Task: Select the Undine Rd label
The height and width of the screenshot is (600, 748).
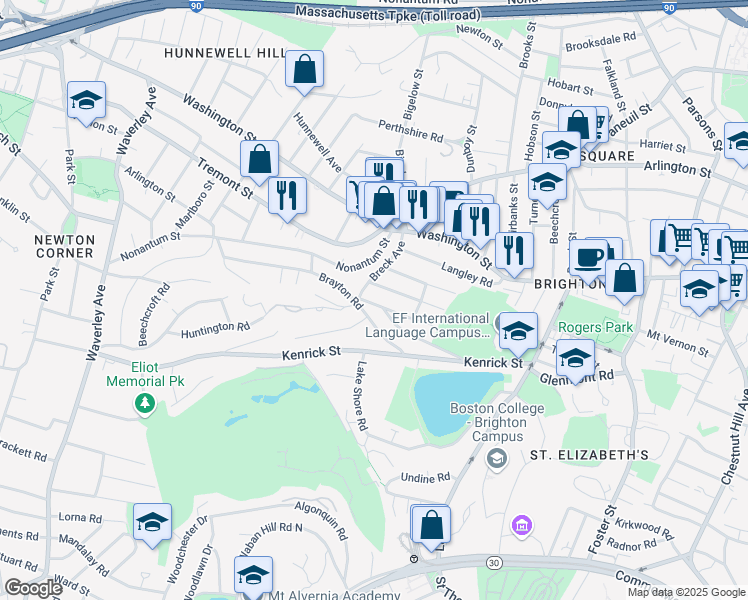Action: [426, 477]
